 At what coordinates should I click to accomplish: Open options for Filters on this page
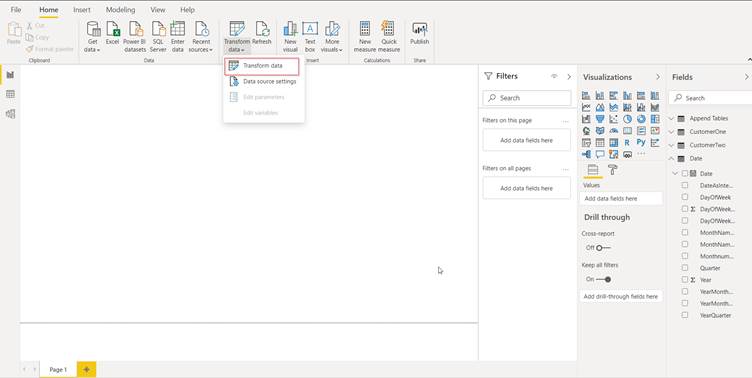click(565, 121)
